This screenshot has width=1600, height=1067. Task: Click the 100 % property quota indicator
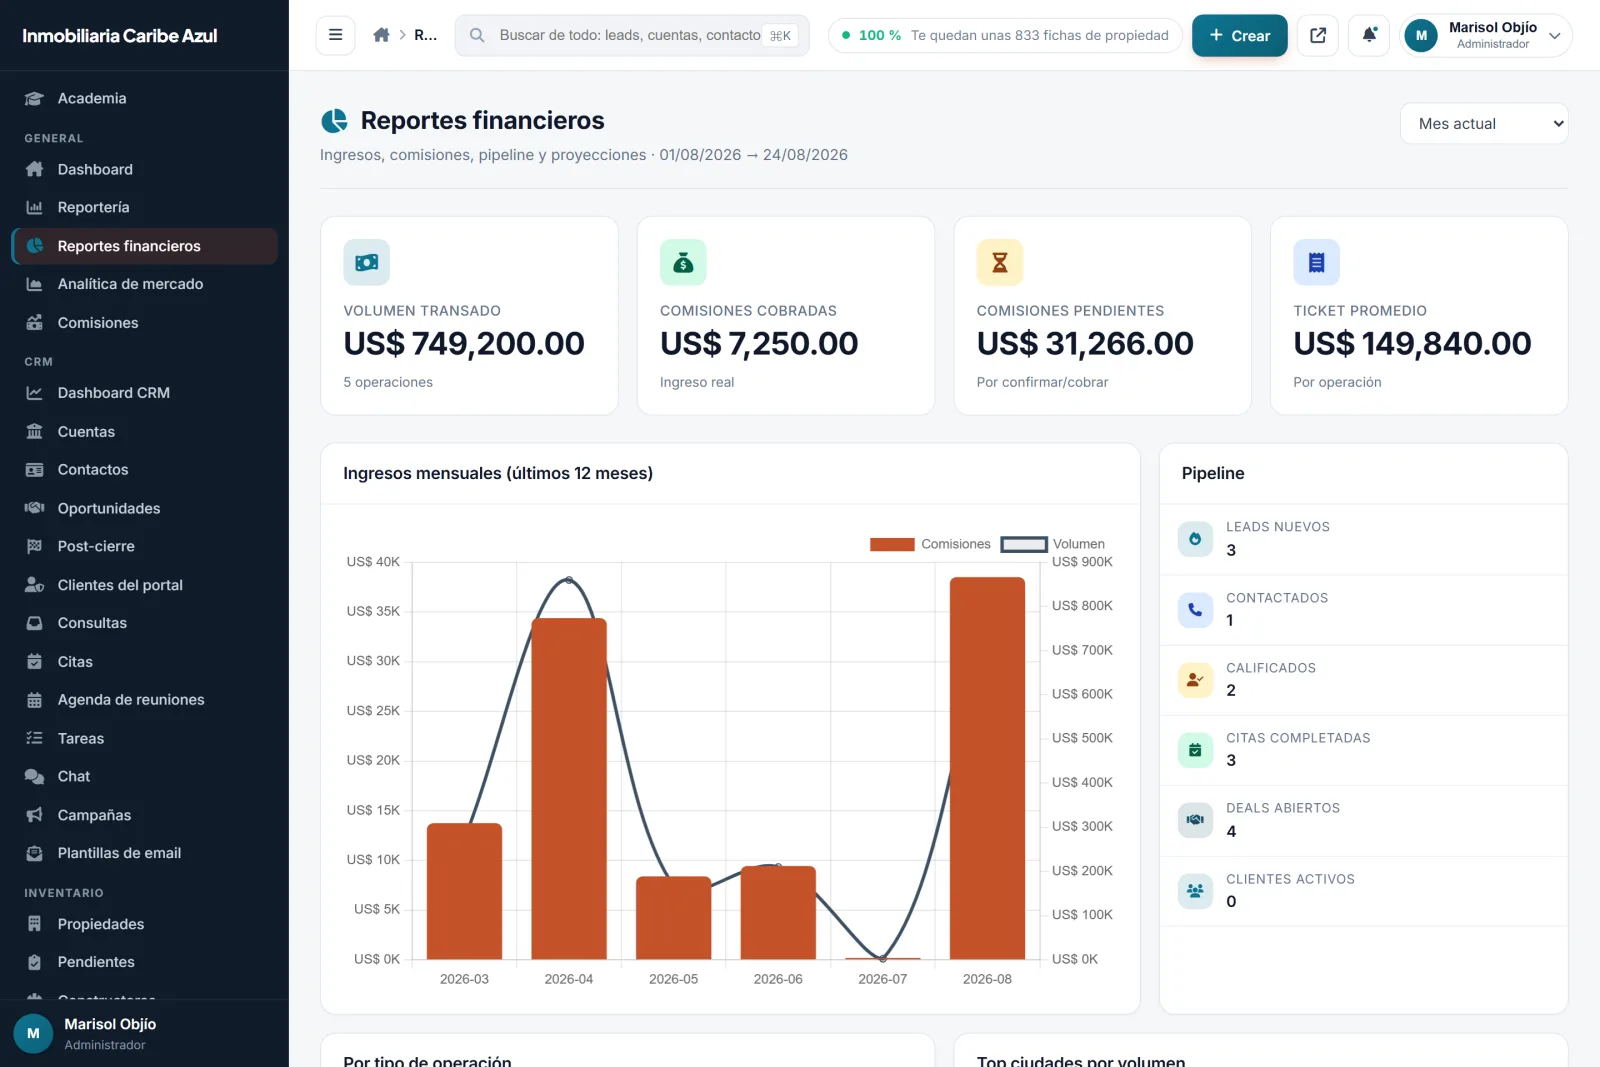[x=1005, y=35]
